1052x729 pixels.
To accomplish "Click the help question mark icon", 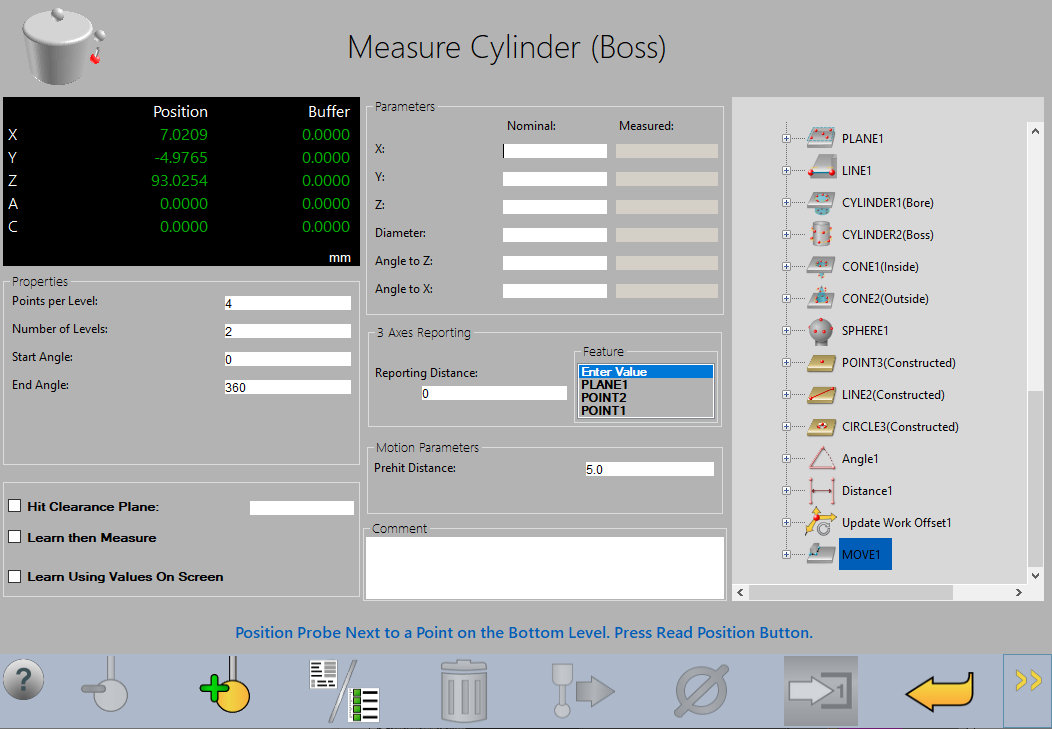I will coord(24,680).
